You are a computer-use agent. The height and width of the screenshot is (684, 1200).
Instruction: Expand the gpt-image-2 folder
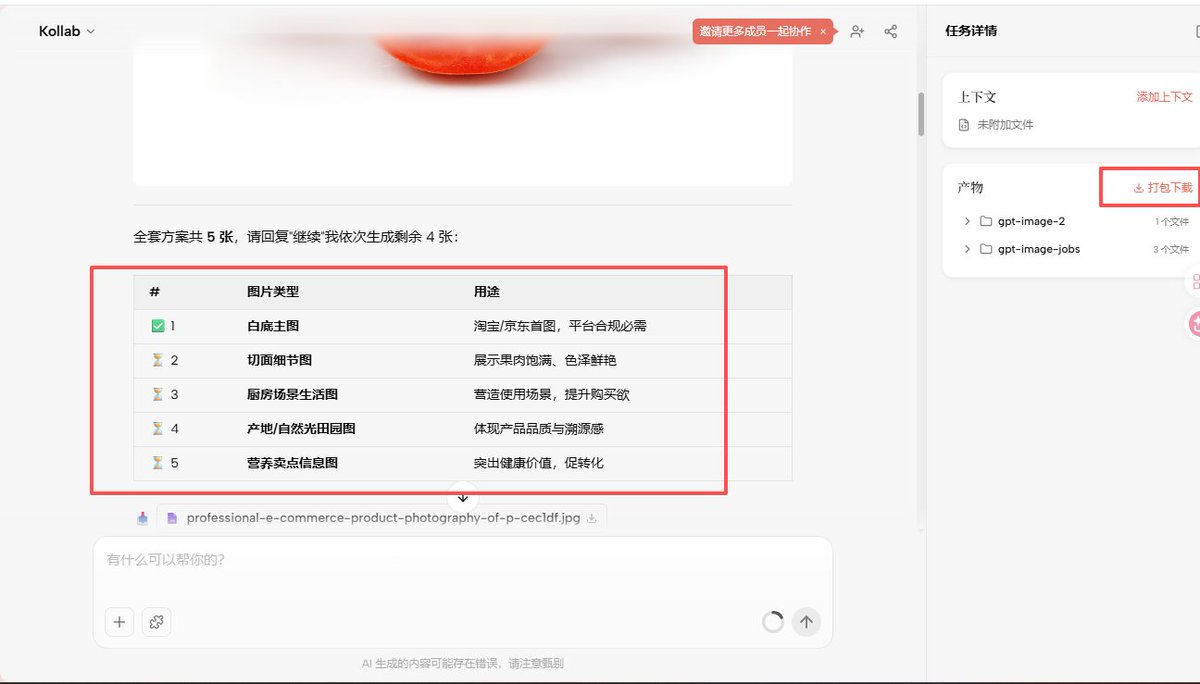click(x=966, y=221)
